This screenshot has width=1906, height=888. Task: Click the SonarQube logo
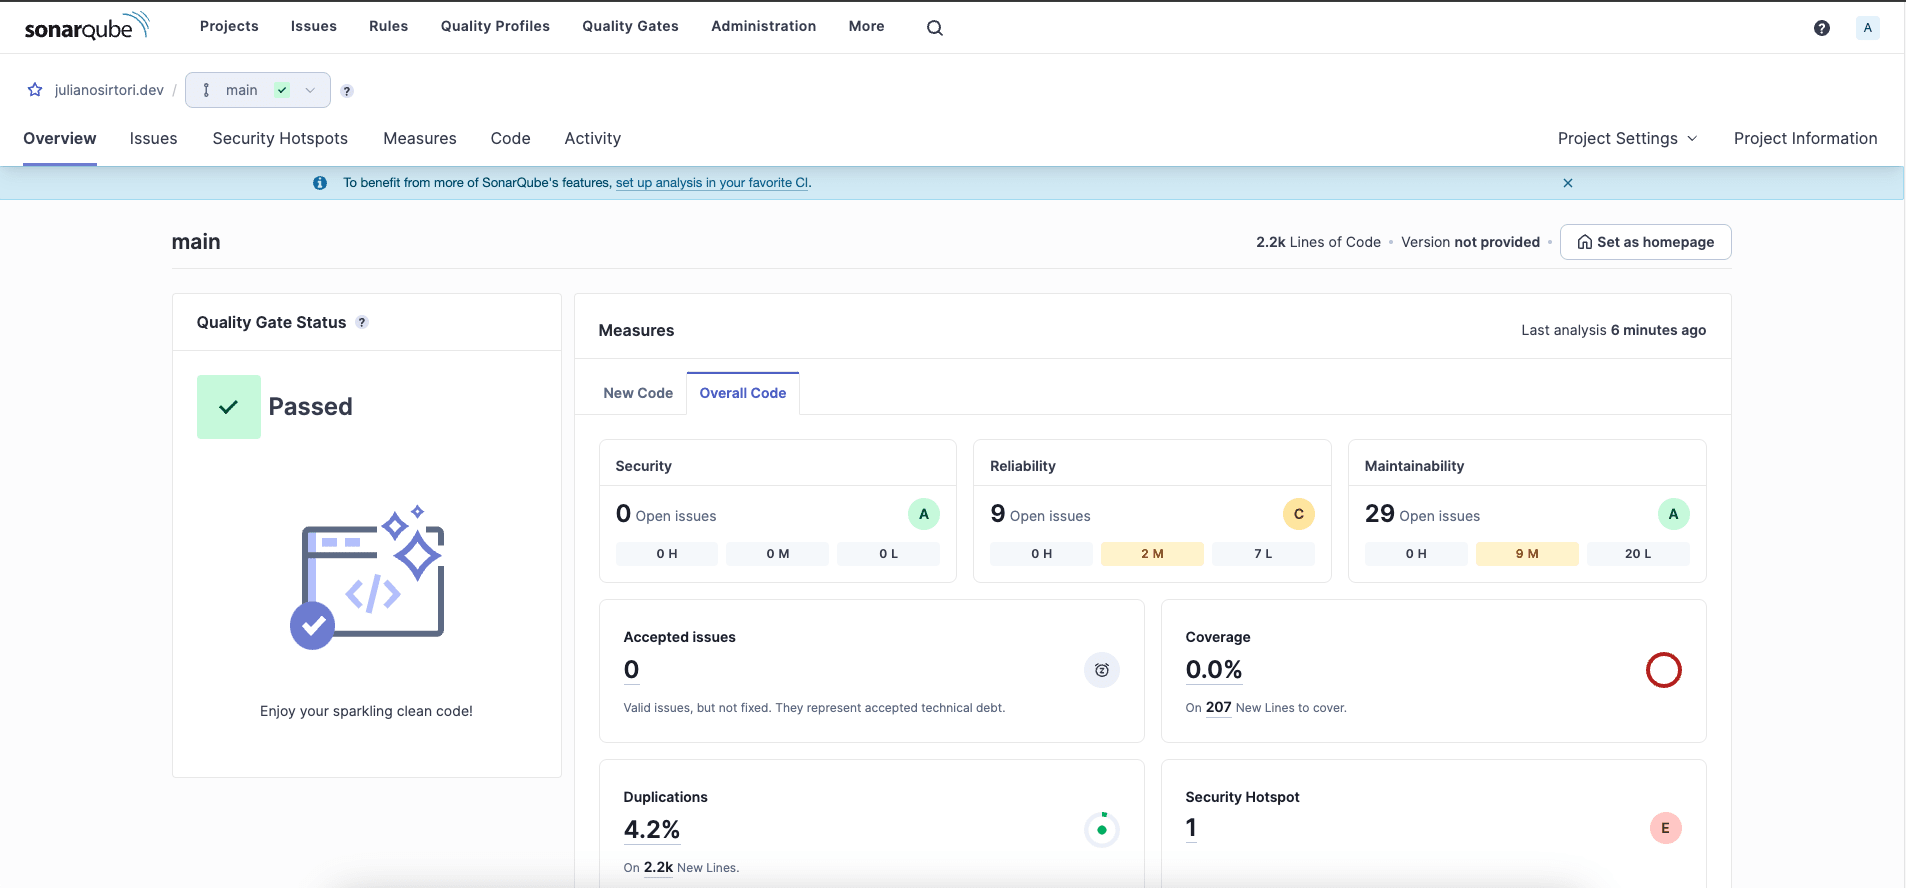point(87,26)
